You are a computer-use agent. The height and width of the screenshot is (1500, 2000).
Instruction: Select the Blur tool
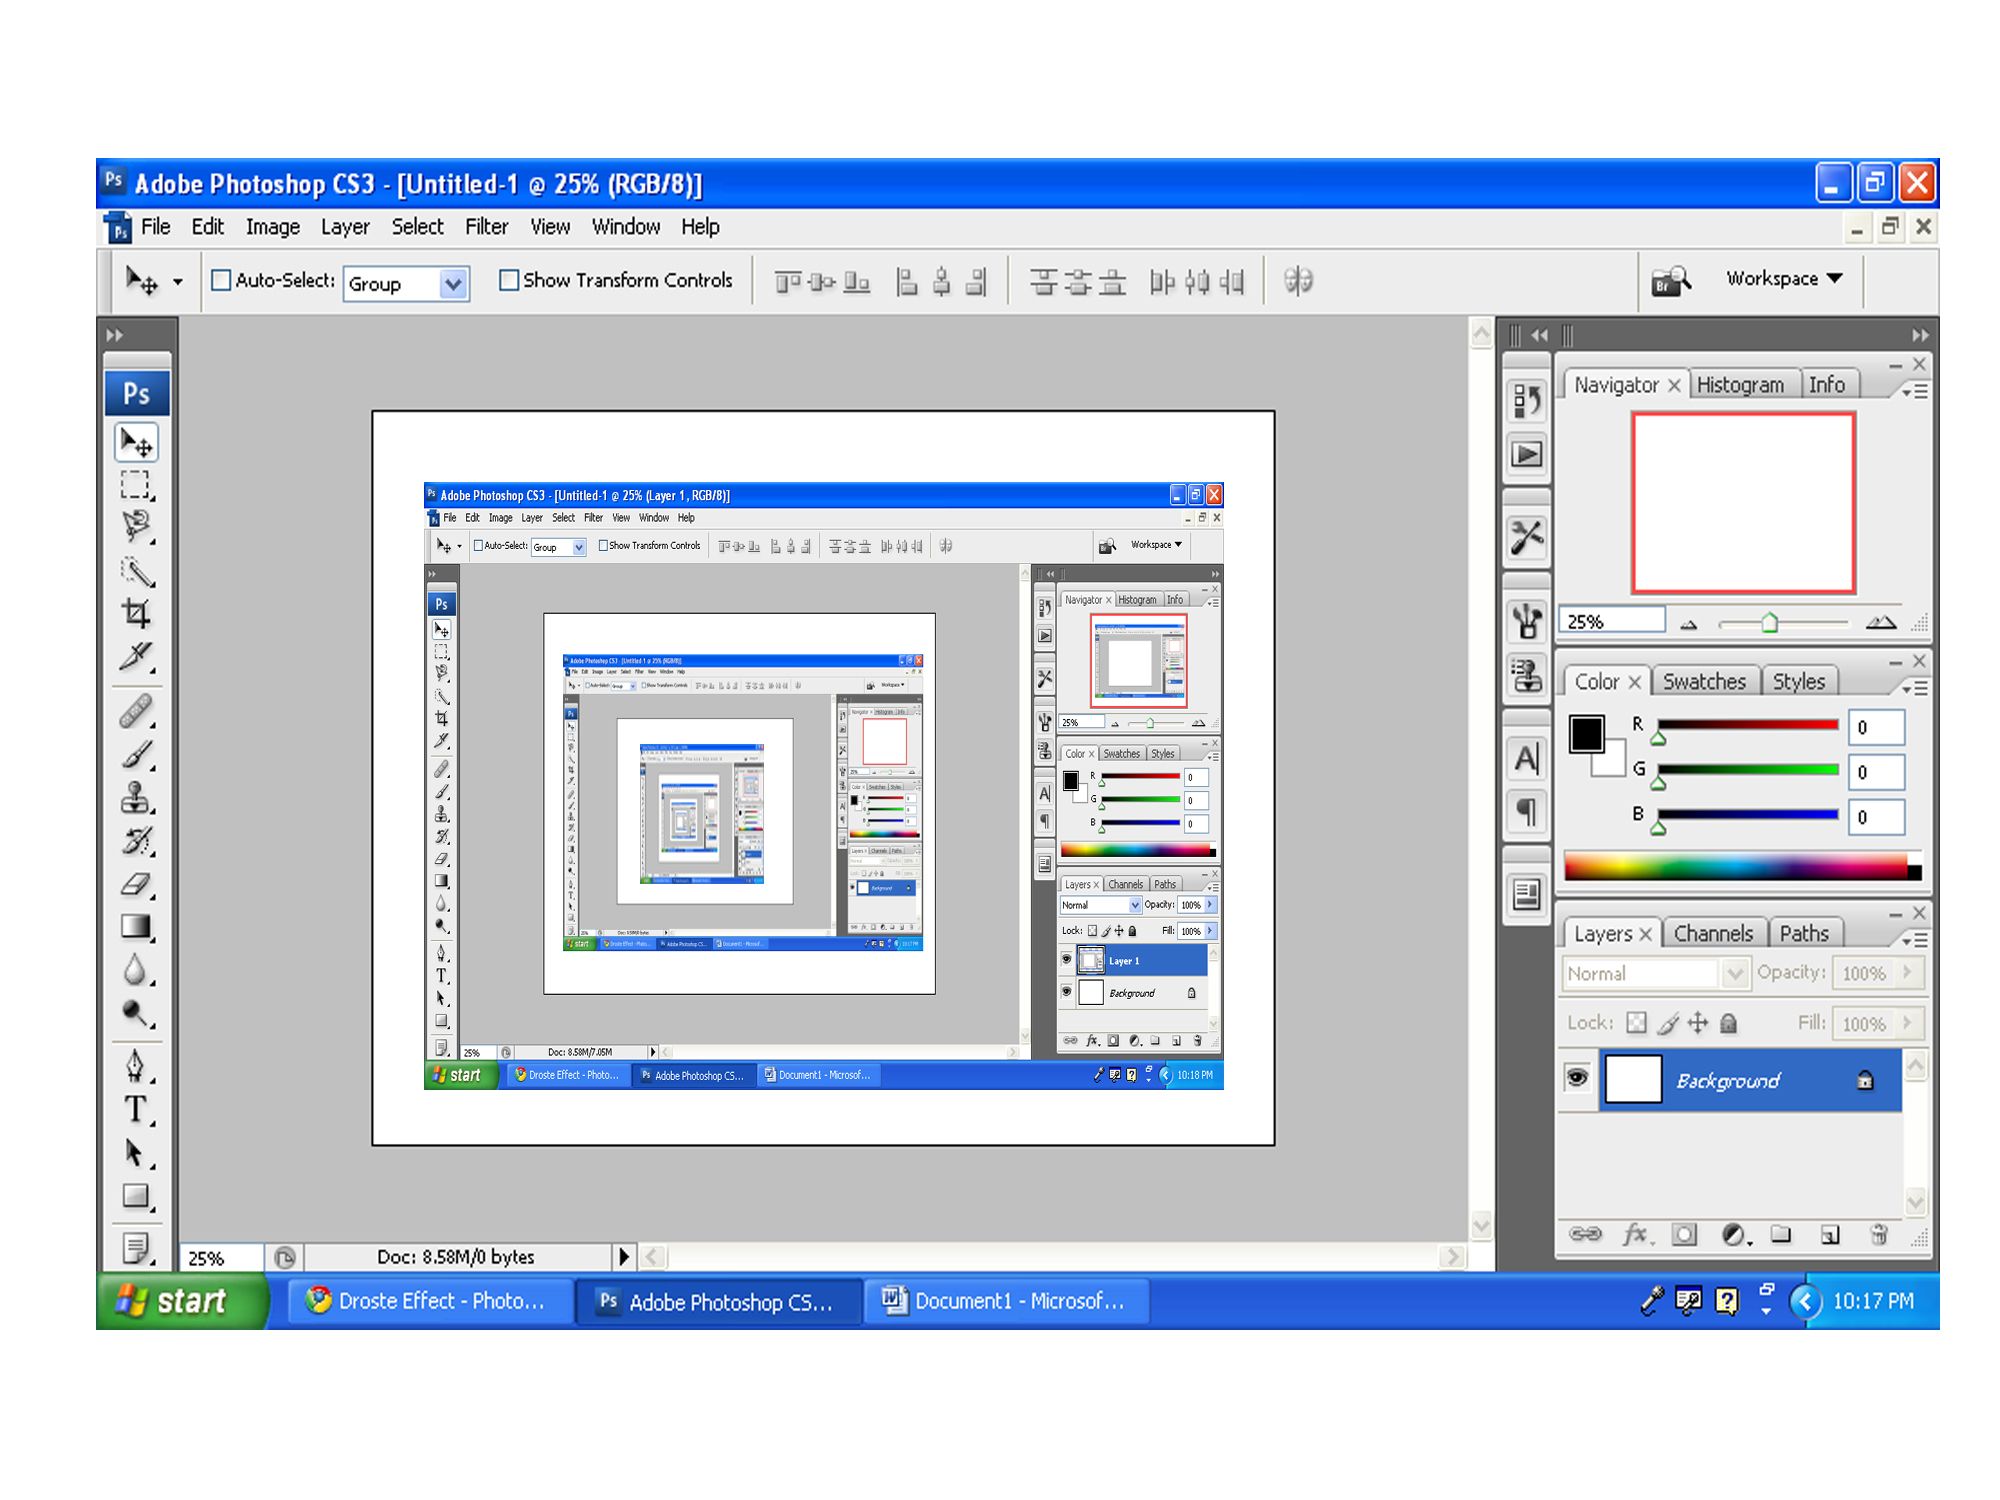136,970
